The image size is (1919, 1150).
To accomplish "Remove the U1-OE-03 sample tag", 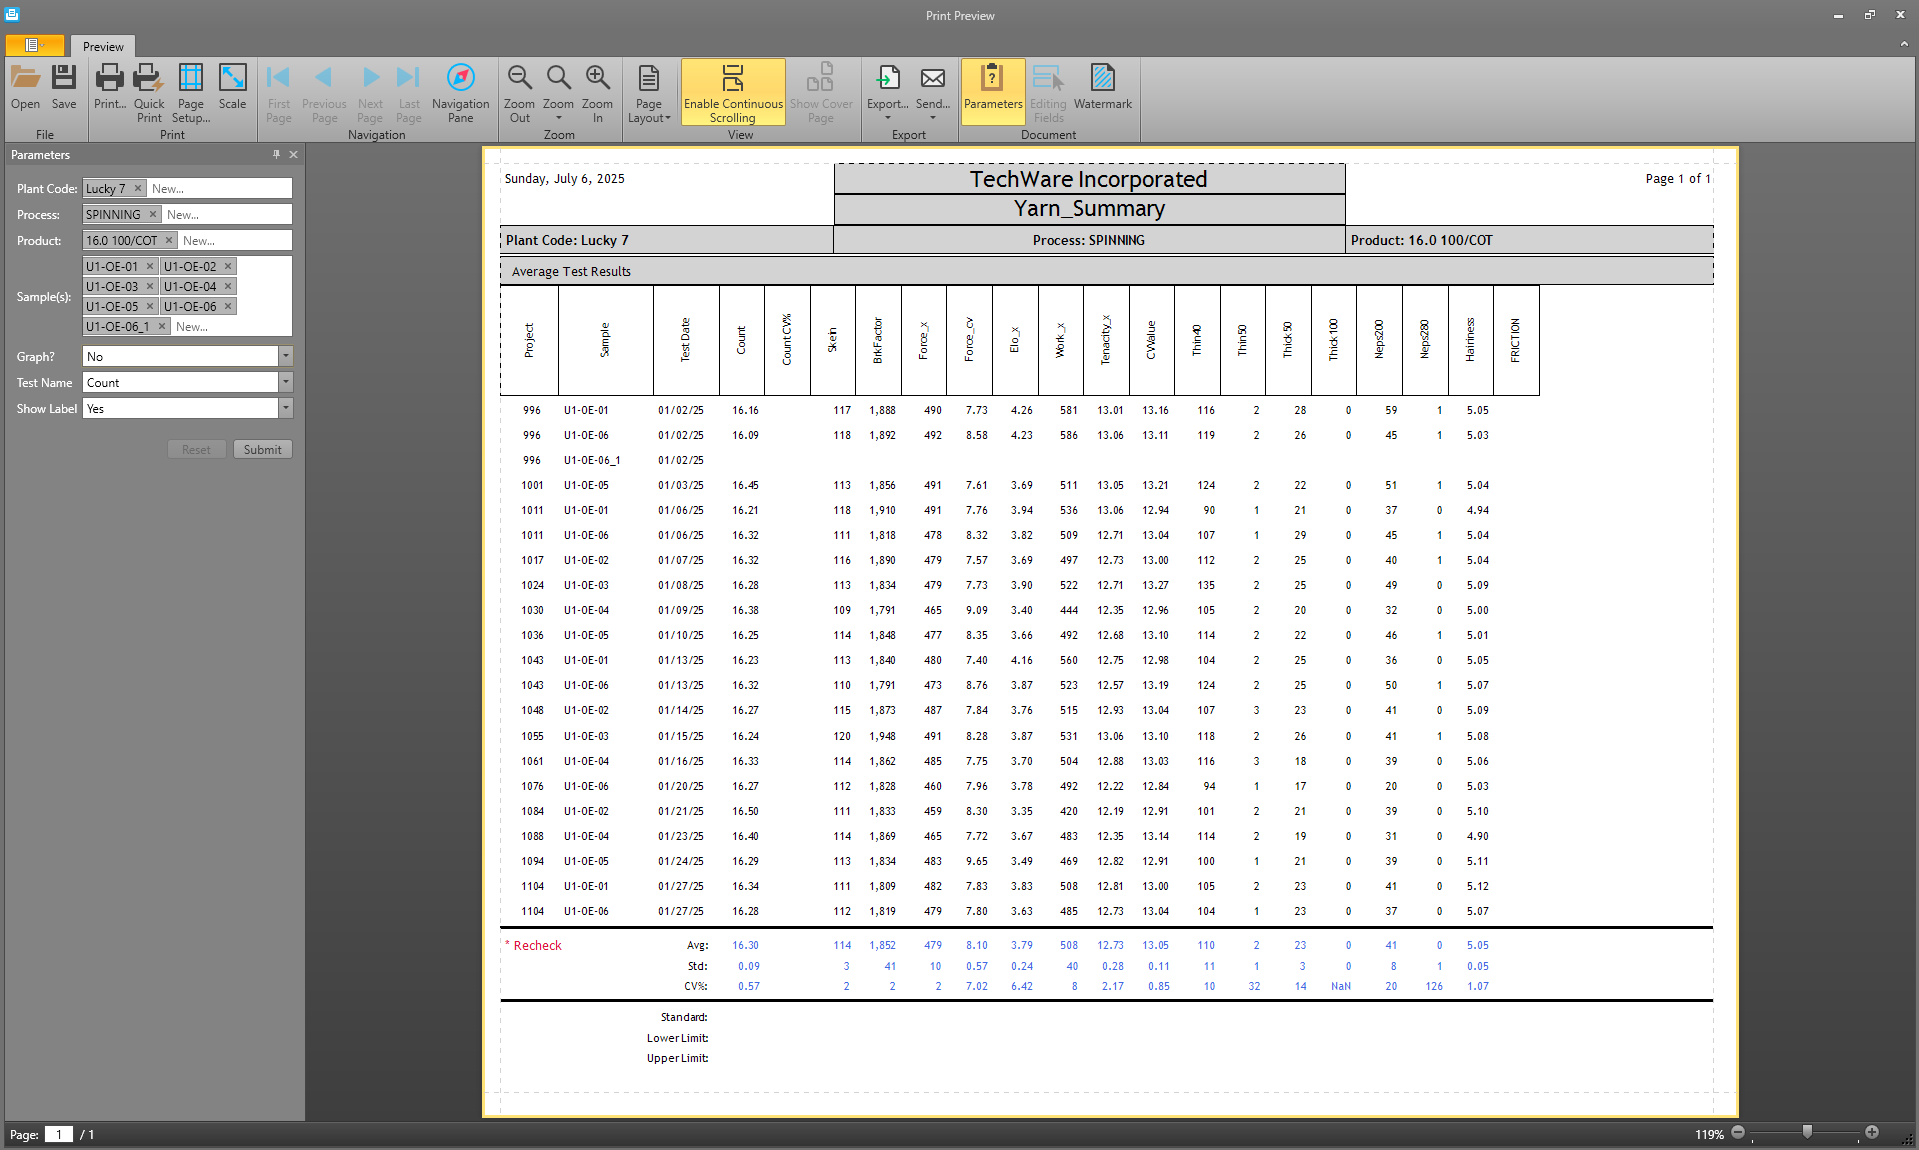I will point(150,287).
